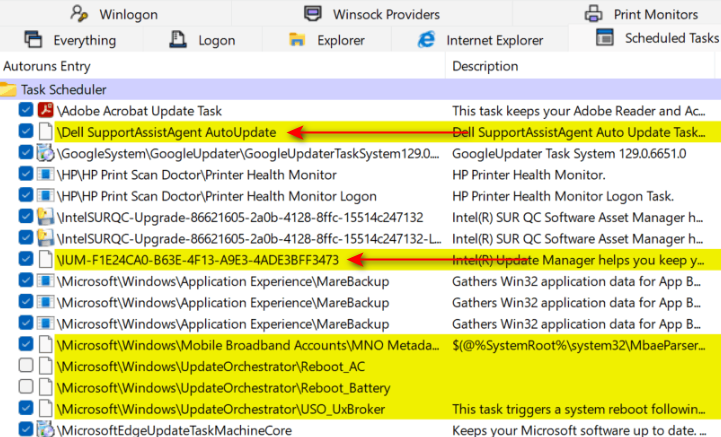Open the Internet Explorer tab

(480, 40)
